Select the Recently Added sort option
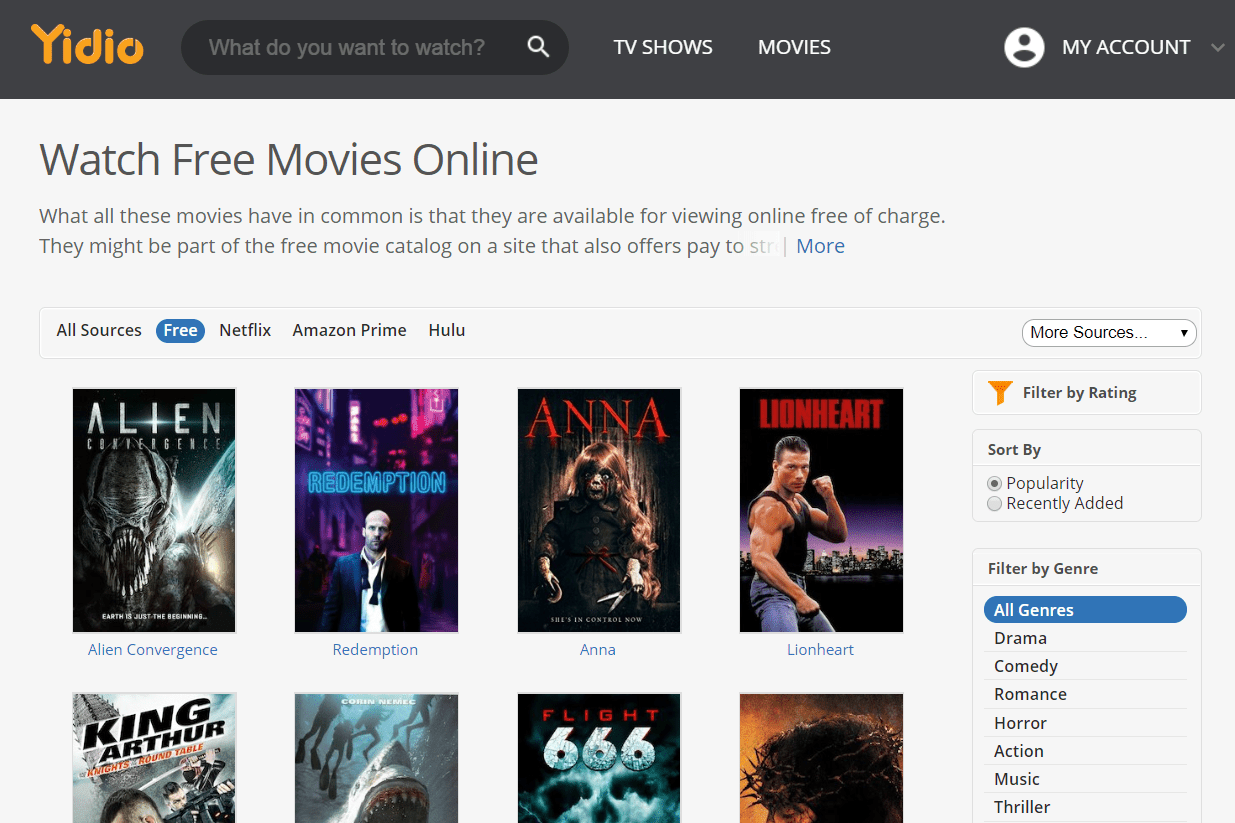The image size is (1235, 823). click(x=994, y=504)
